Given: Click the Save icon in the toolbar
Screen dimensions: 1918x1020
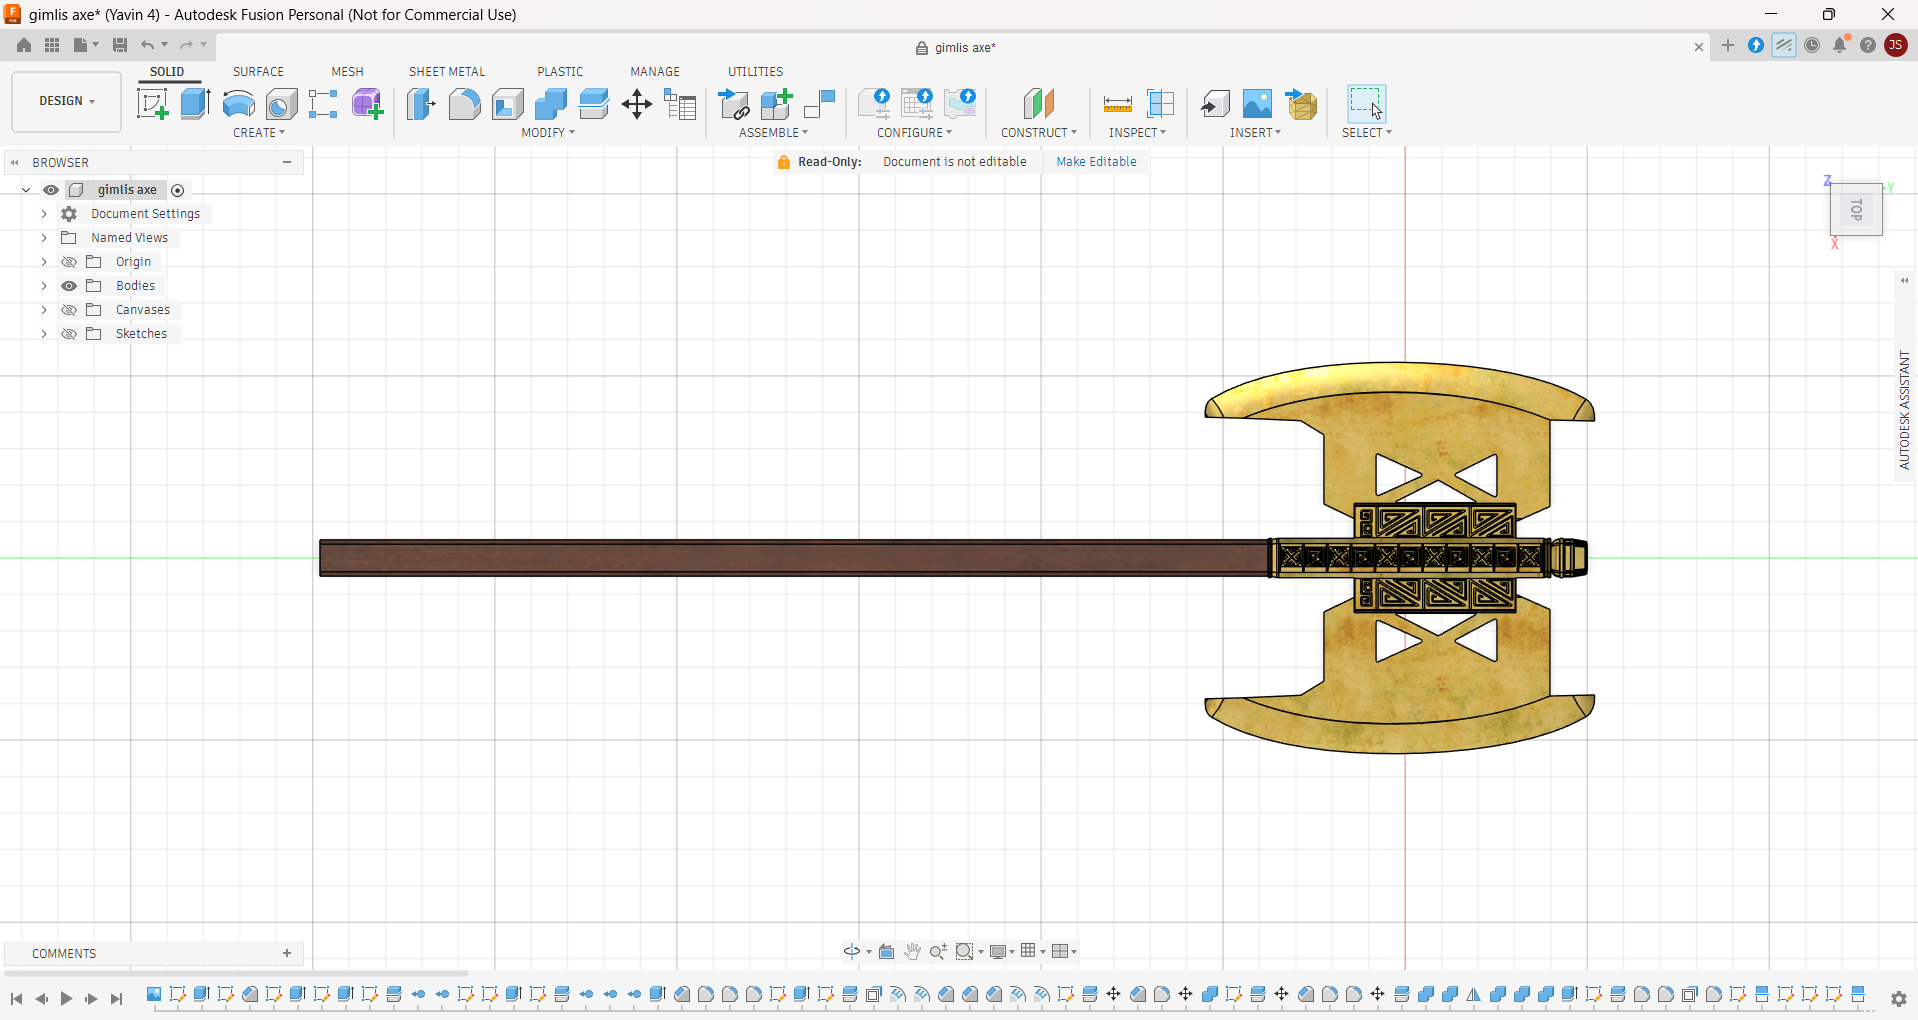Looking at the screenshot, I should (119, 45).
